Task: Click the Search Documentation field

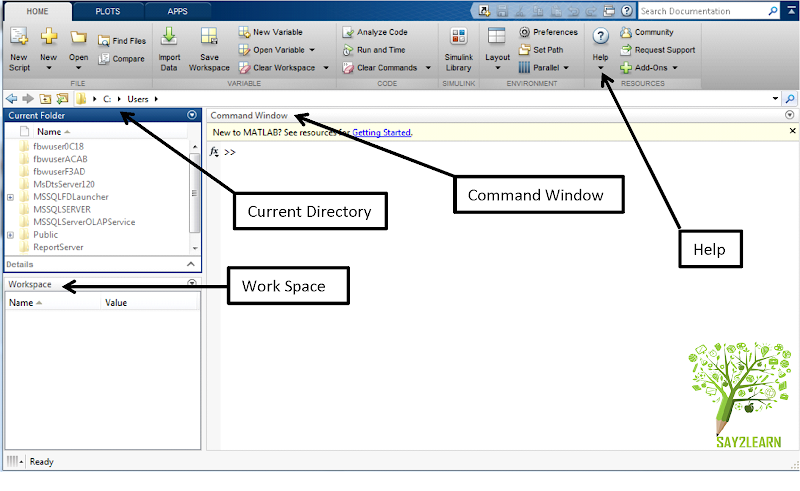Action: click(703, 11)
